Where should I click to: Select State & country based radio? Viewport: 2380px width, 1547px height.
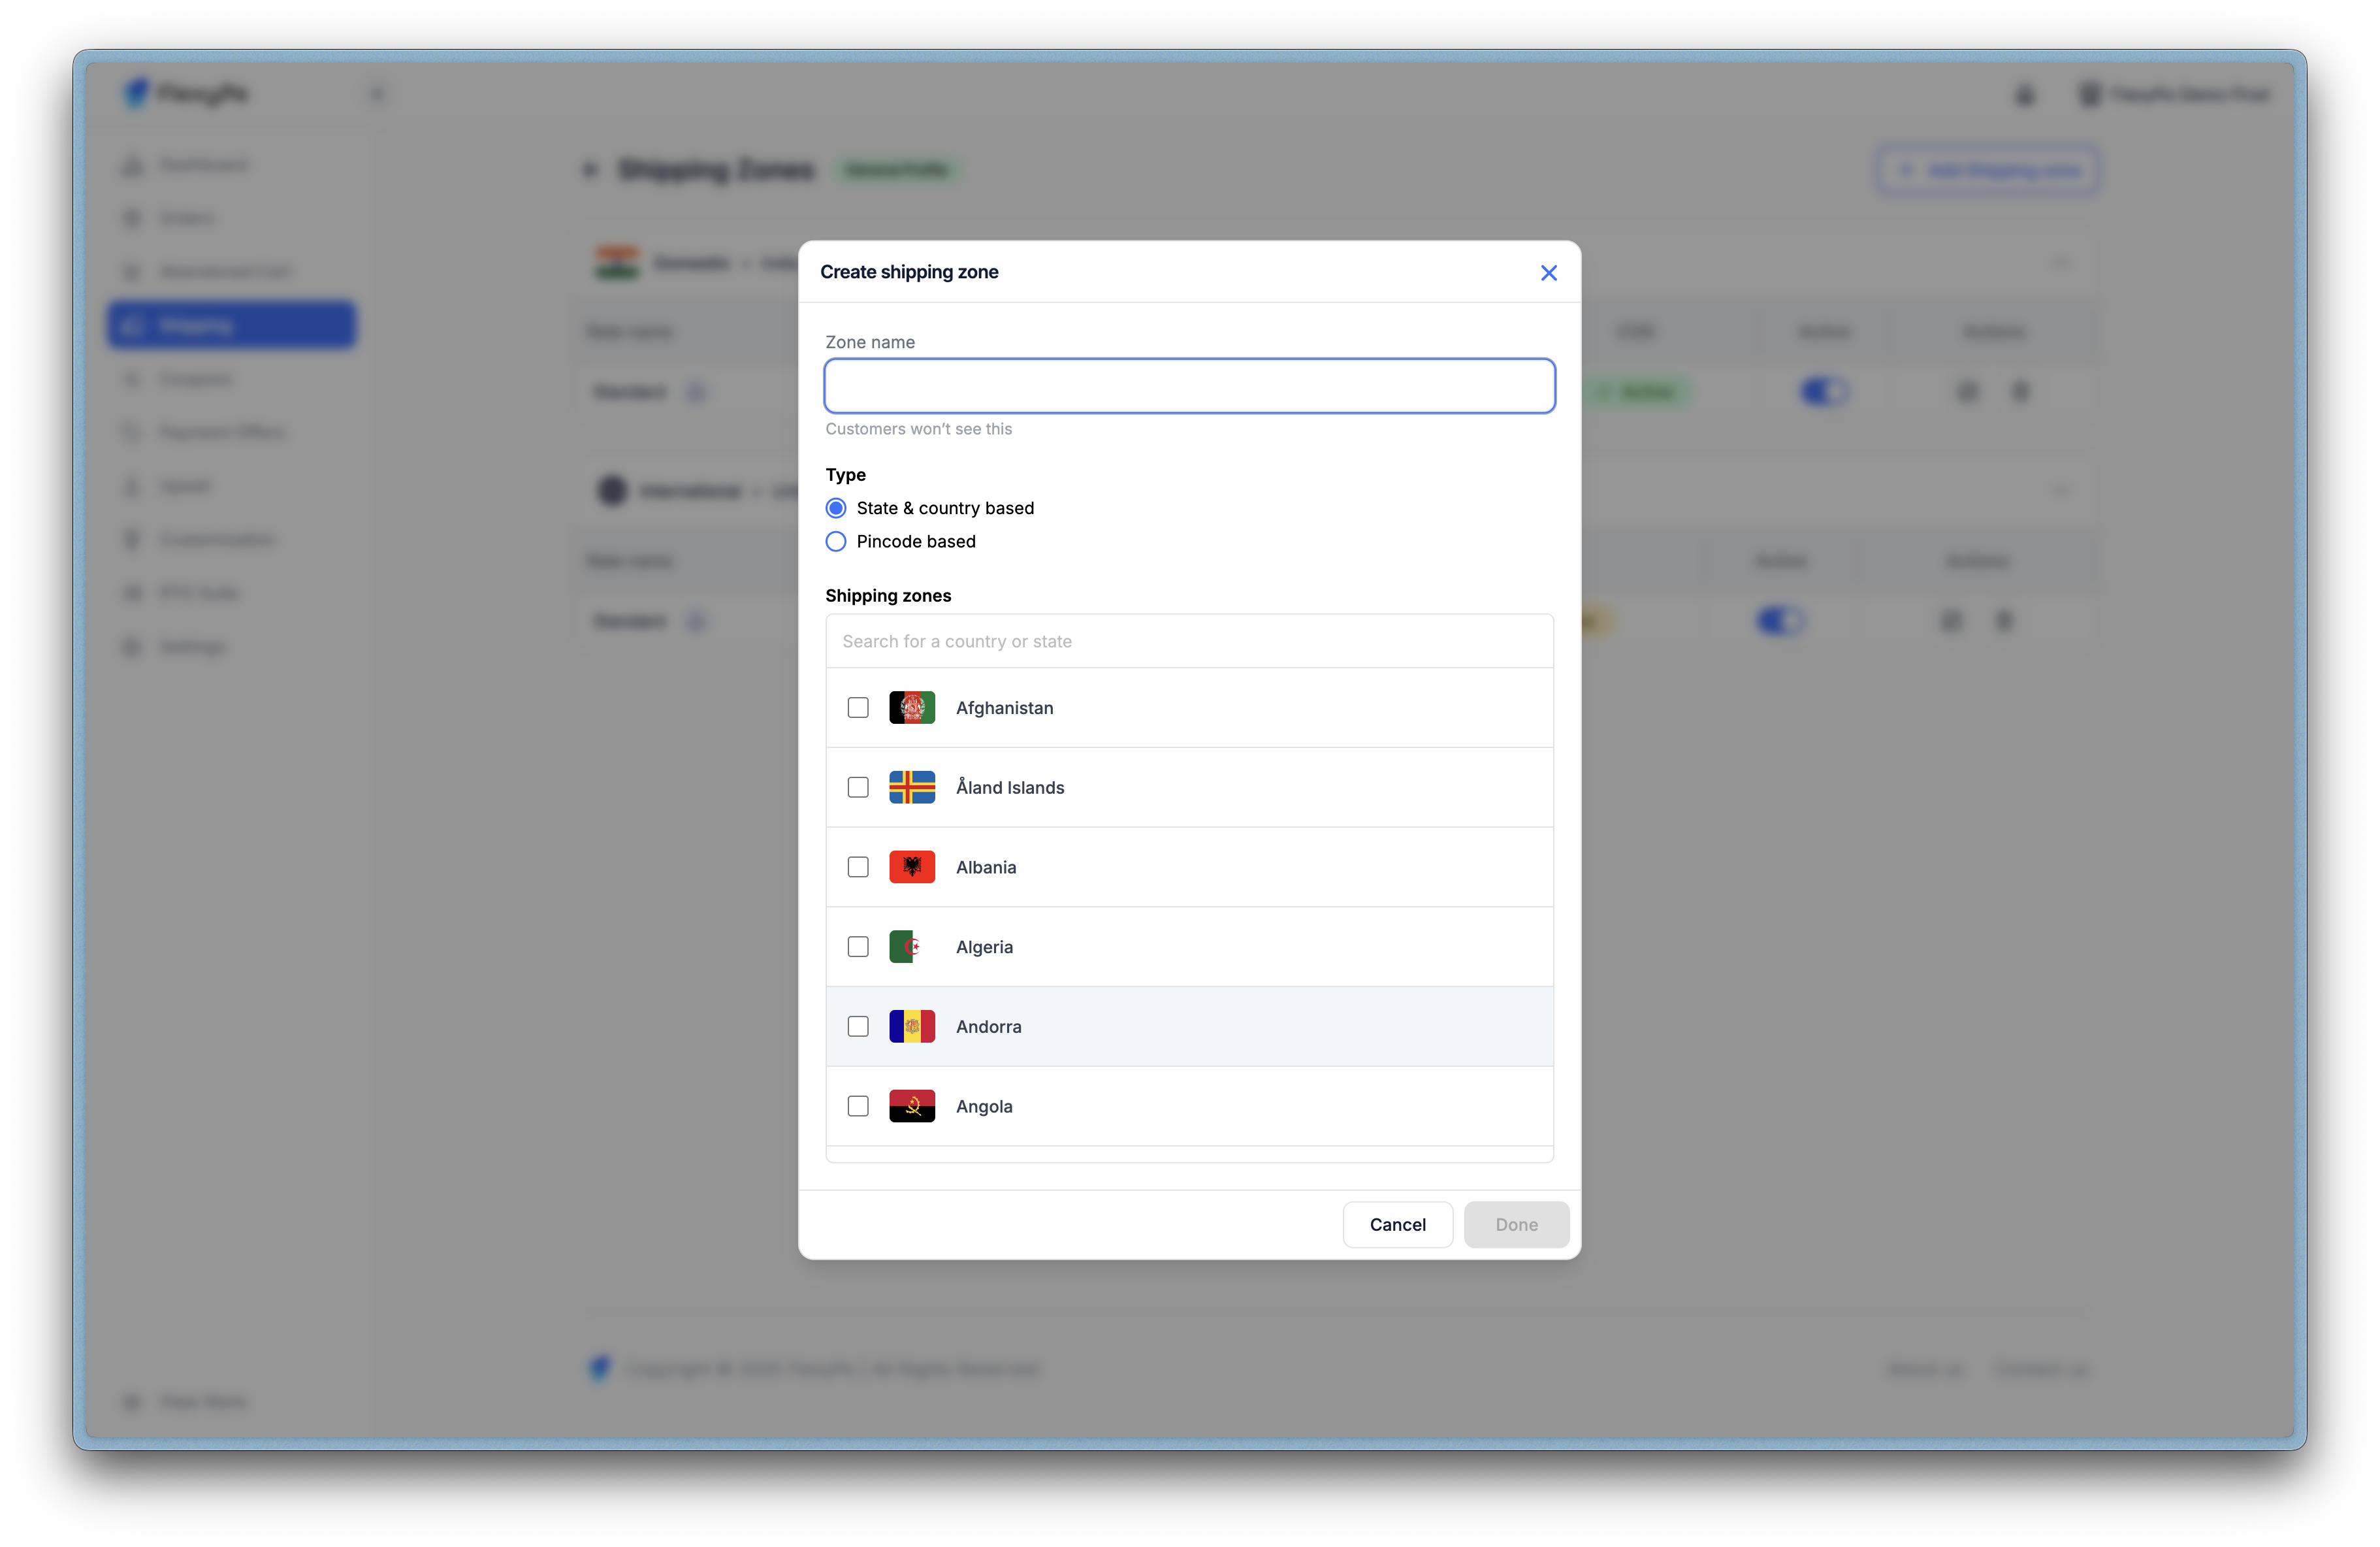point(836,508)
